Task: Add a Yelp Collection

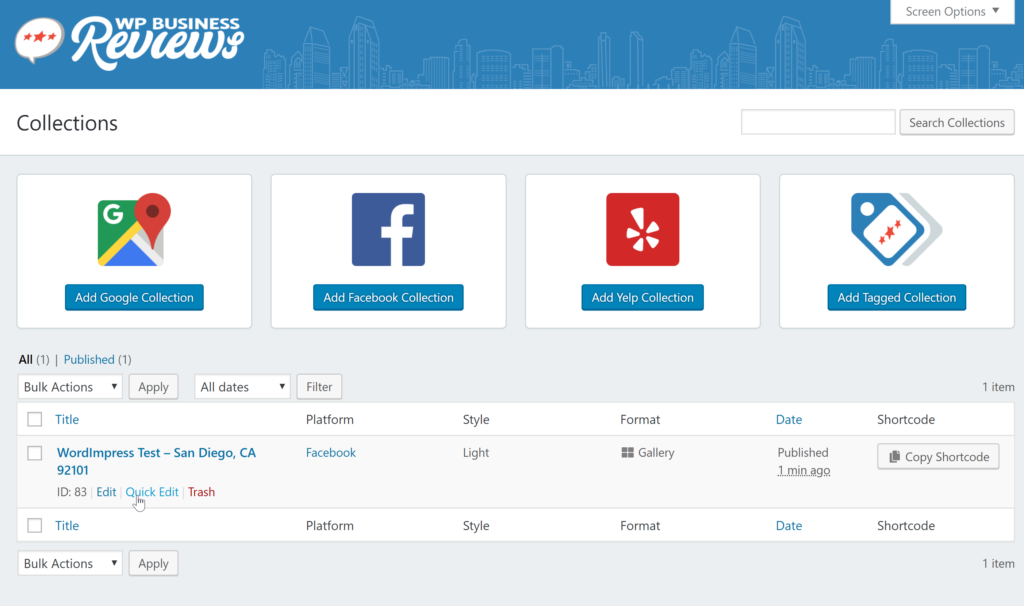Action: coord(643,297)
